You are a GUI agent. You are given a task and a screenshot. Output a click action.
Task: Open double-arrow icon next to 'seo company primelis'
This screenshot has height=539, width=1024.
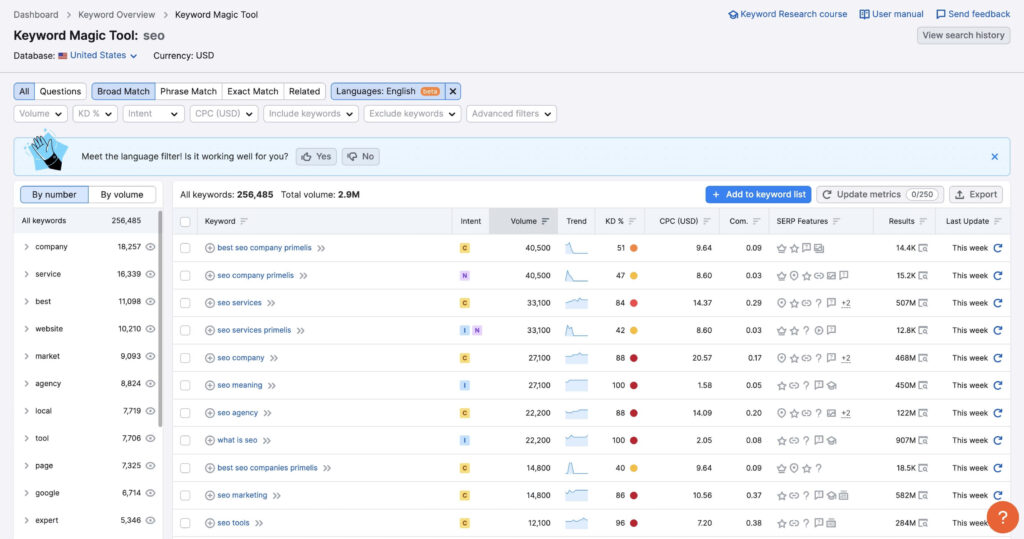[303, 276]
